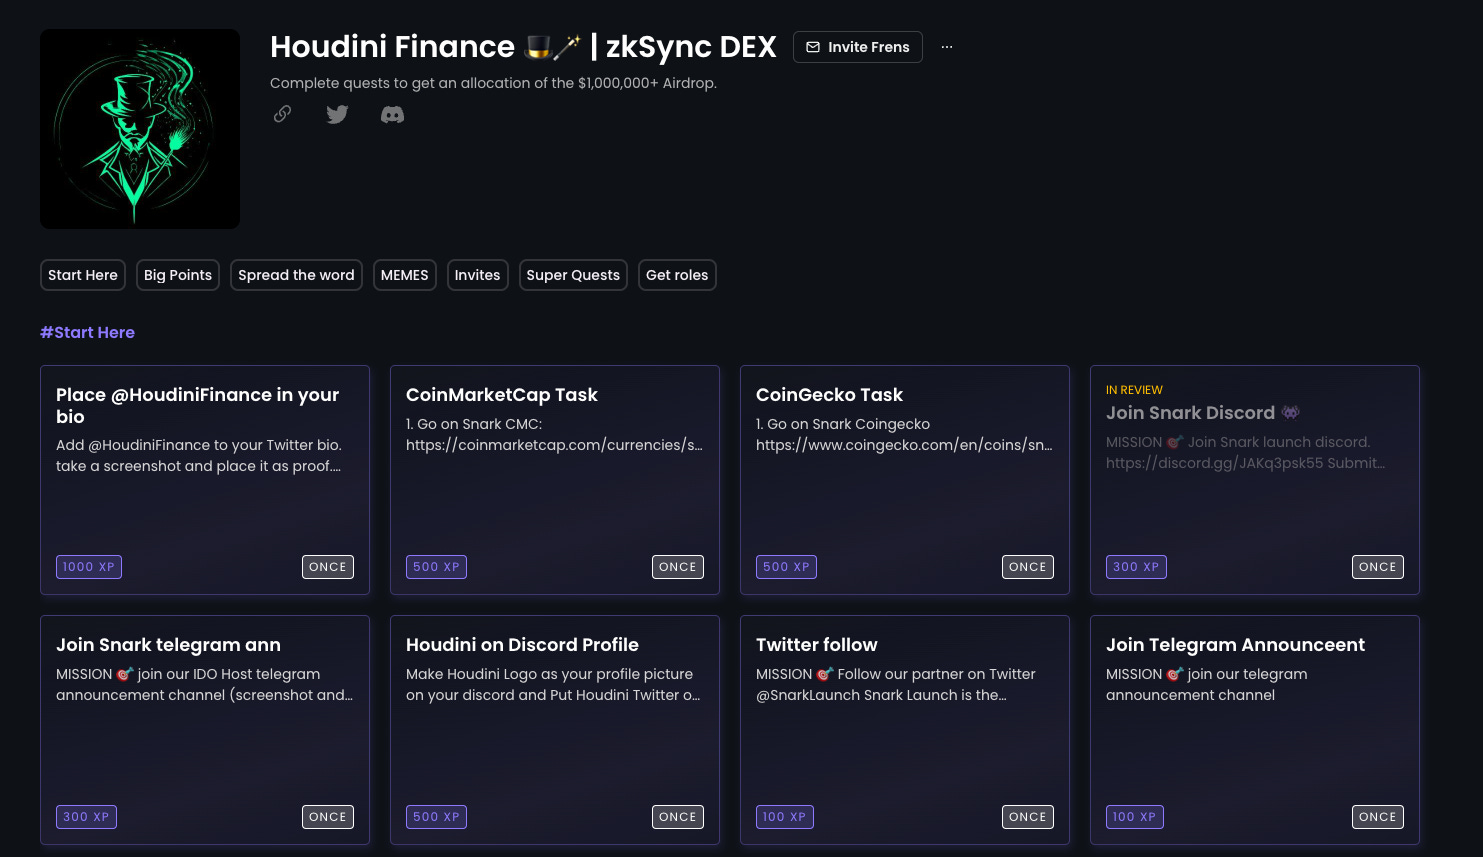Image resolution: width=1483 pixels, height=857 pixels.
Task: Click the ONCE tag on CoinGecko Task
Action: (x=1028, y=567)
